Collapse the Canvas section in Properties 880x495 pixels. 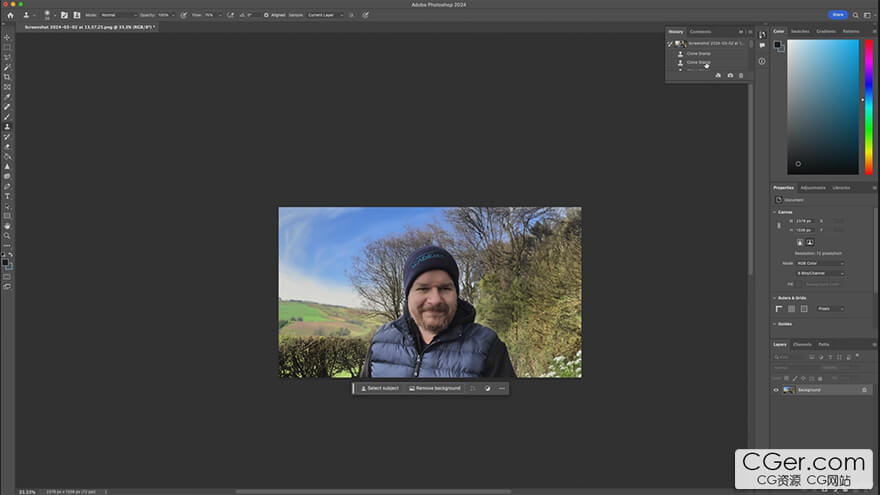point(775,212)
